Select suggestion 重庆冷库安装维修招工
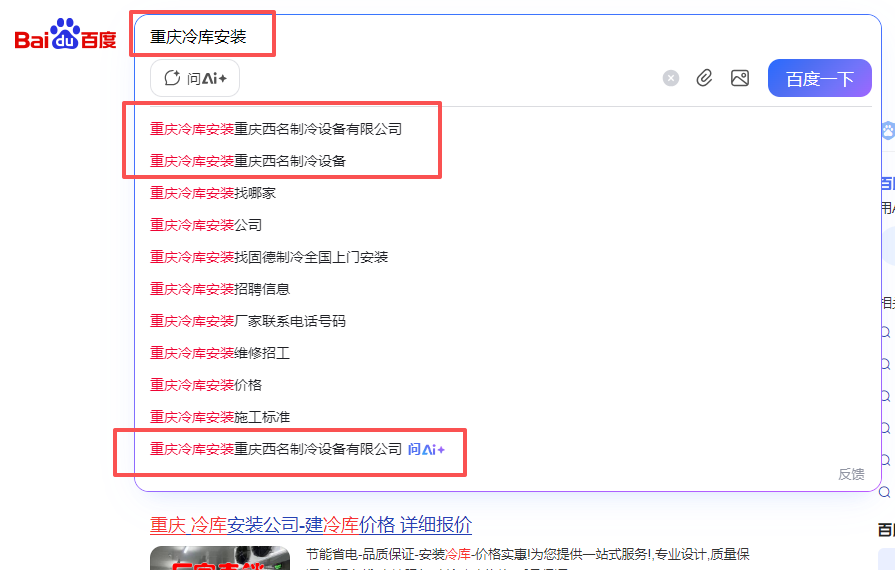 pos(220,353)
